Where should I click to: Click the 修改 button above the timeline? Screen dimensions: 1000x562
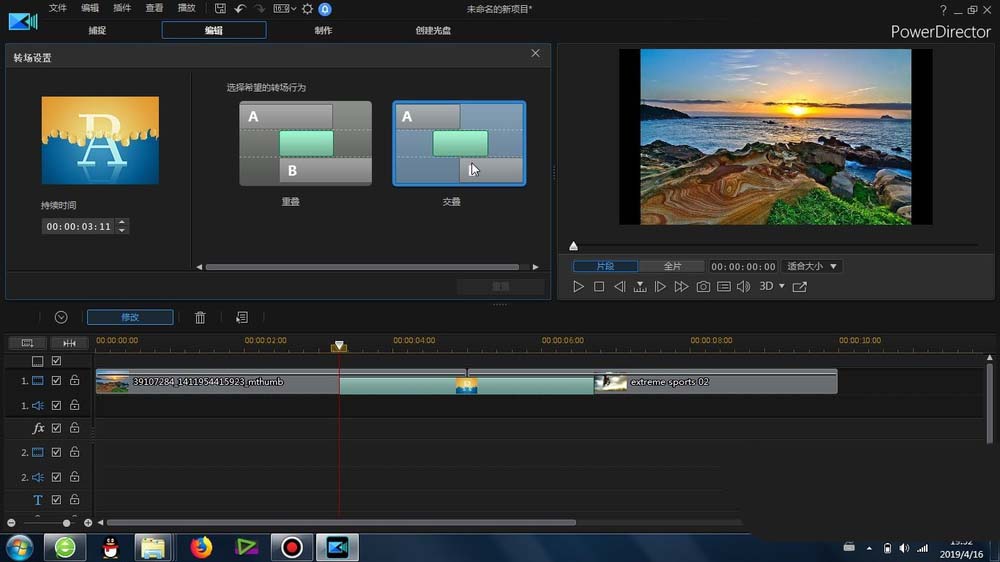tap(130, 317)
